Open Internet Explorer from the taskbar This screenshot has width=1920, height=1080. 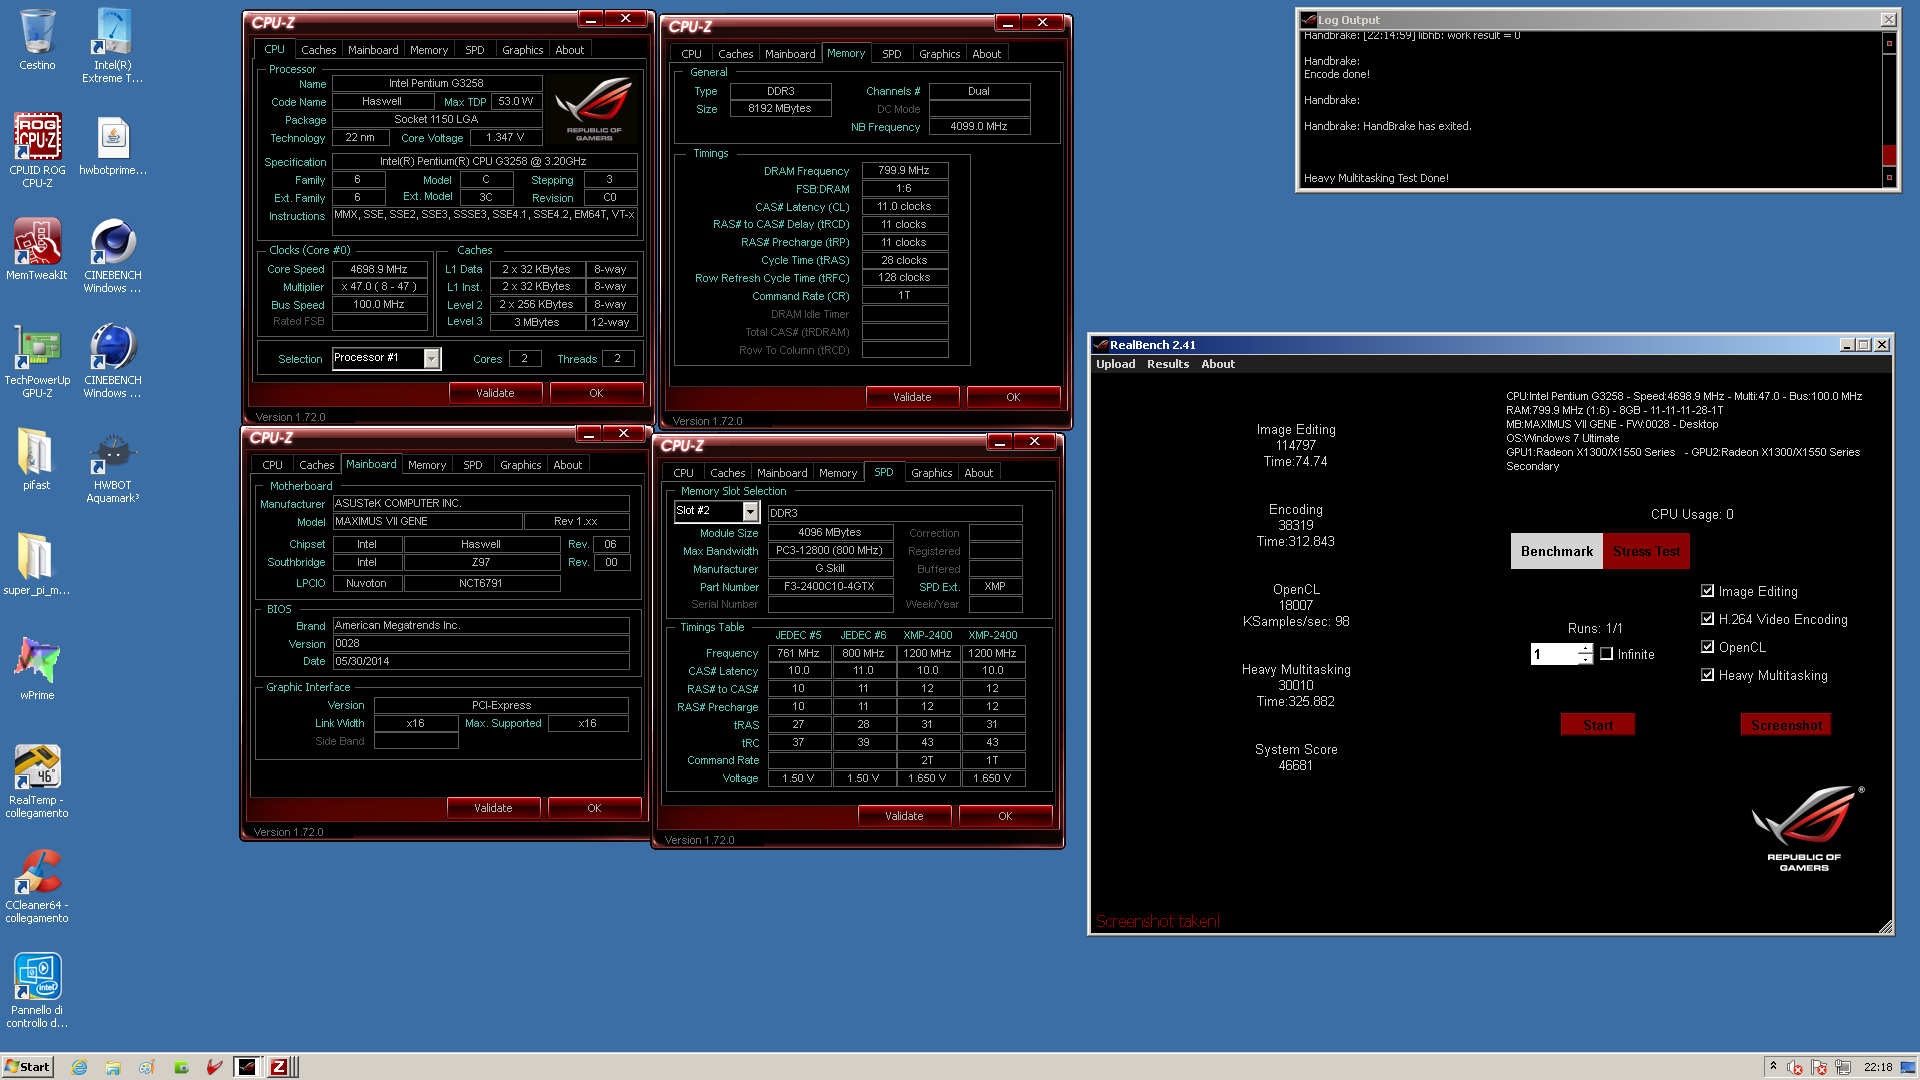(79, 1067)
